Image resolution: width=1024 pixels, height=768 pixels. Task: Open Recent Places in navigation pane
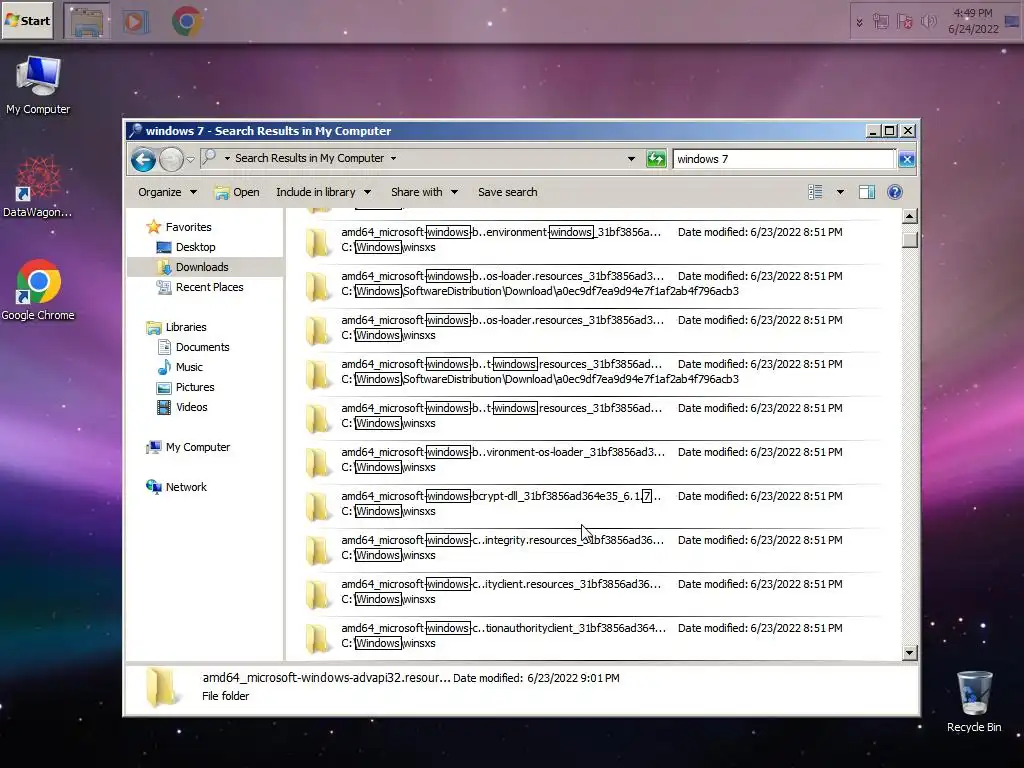209,287
